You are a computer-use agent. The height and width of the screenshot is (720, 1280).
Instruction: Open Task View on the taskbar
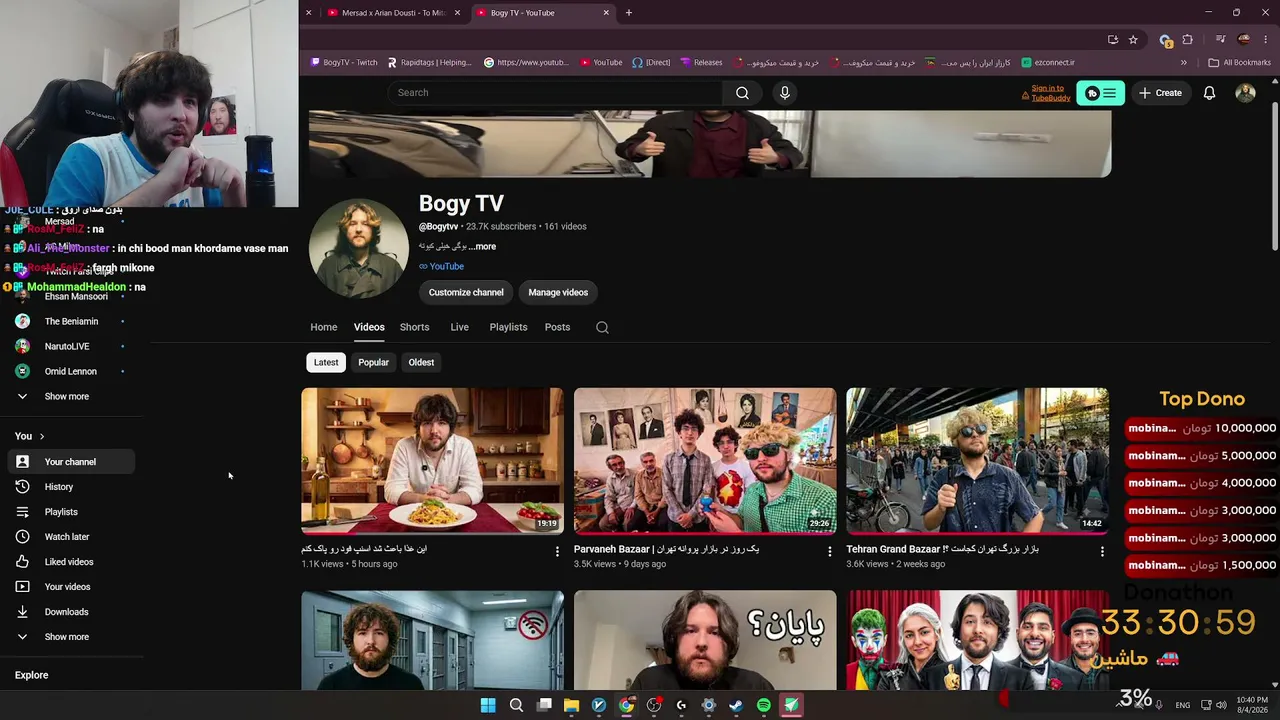(x=544, y=705)
